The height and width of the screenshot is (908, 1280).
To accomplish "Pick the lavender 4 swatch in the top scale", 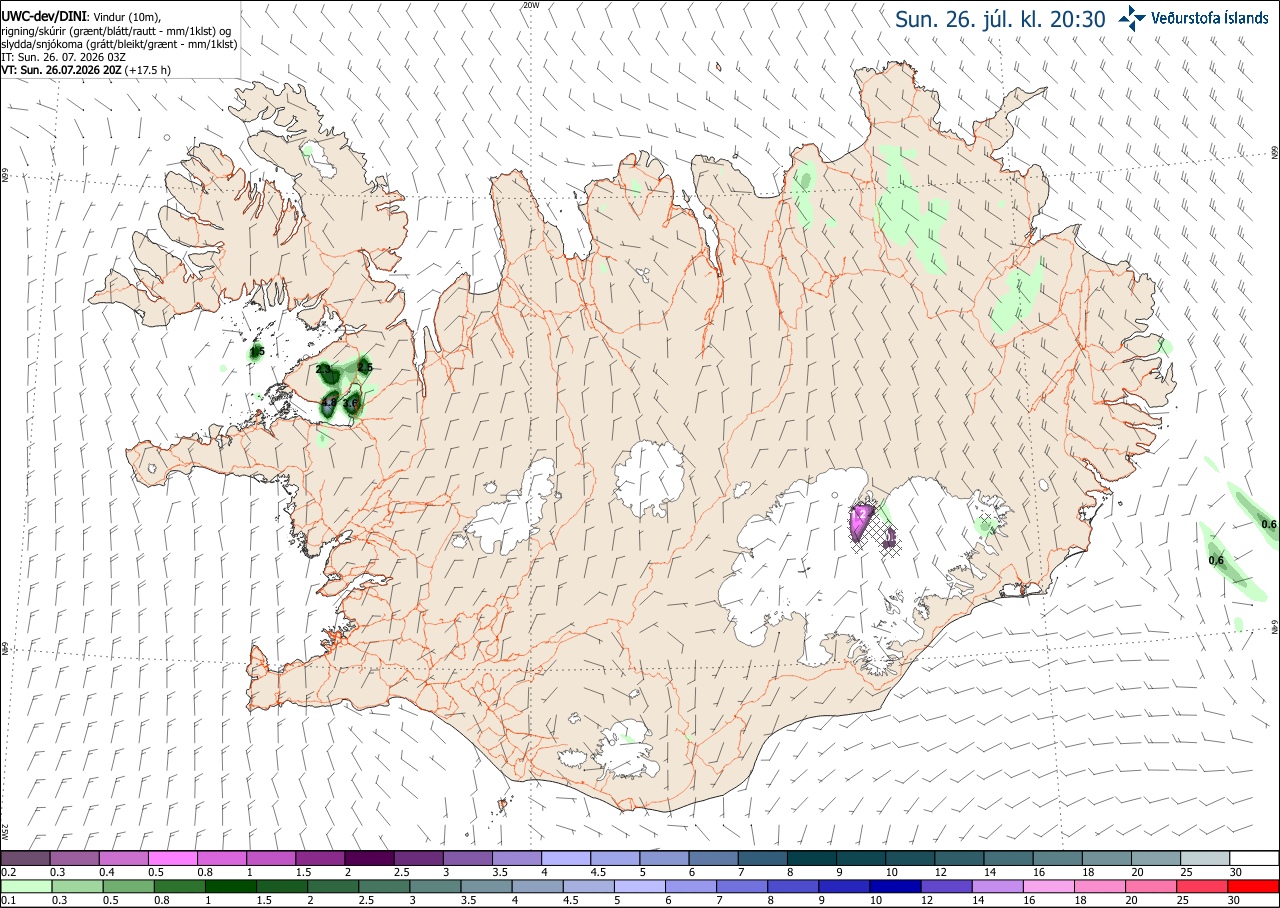I will pyautogui.click(x=566, y=858).
